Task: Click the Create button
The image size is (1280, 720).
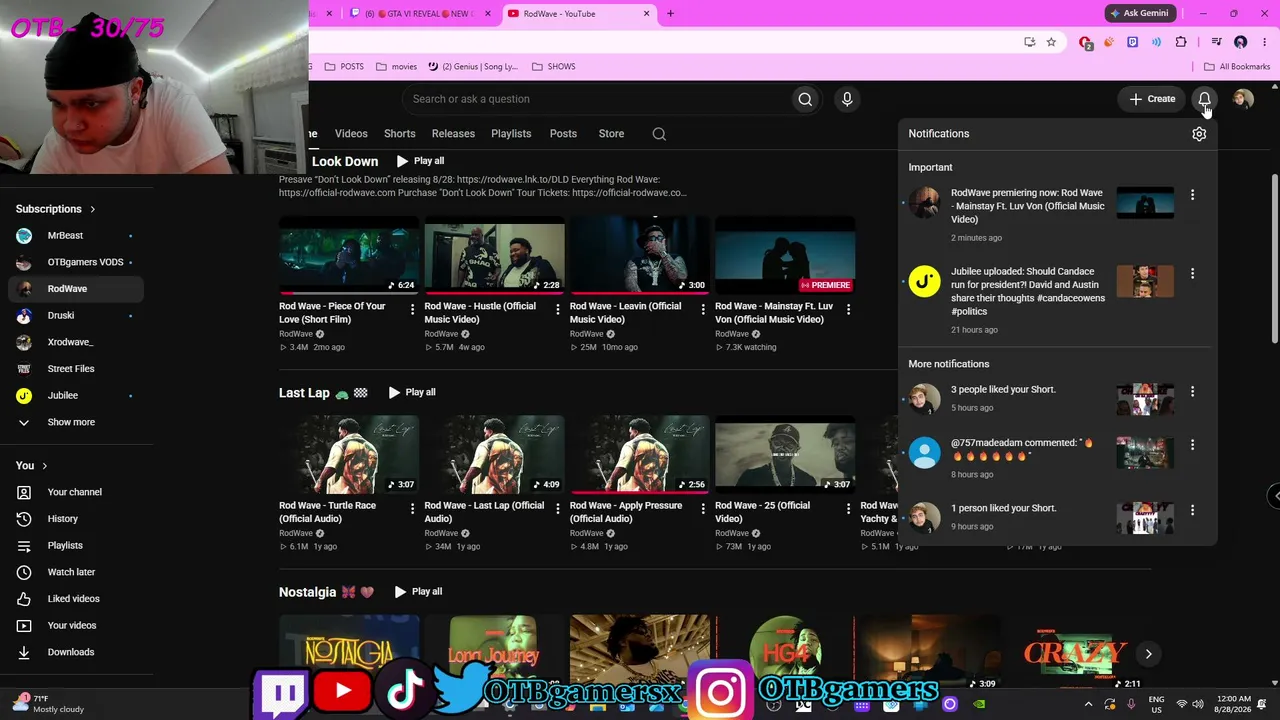Action: click(x=1152, y=99)
